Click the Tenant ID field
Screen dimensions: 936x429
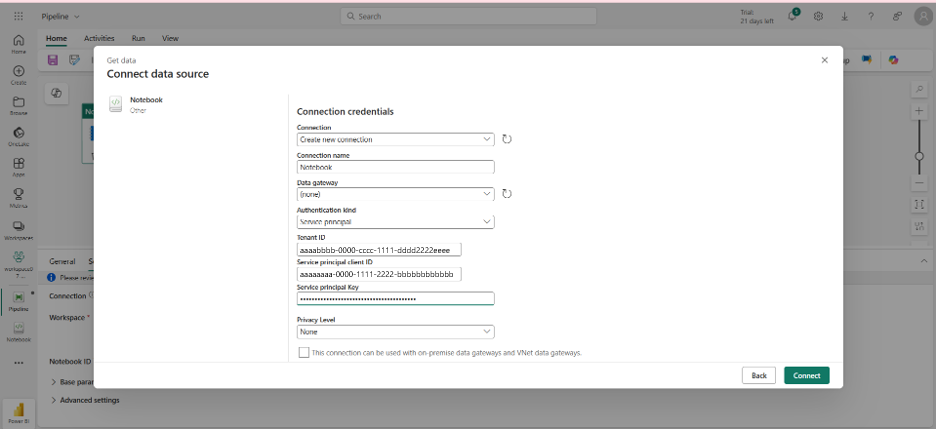(x=379, y=249)
